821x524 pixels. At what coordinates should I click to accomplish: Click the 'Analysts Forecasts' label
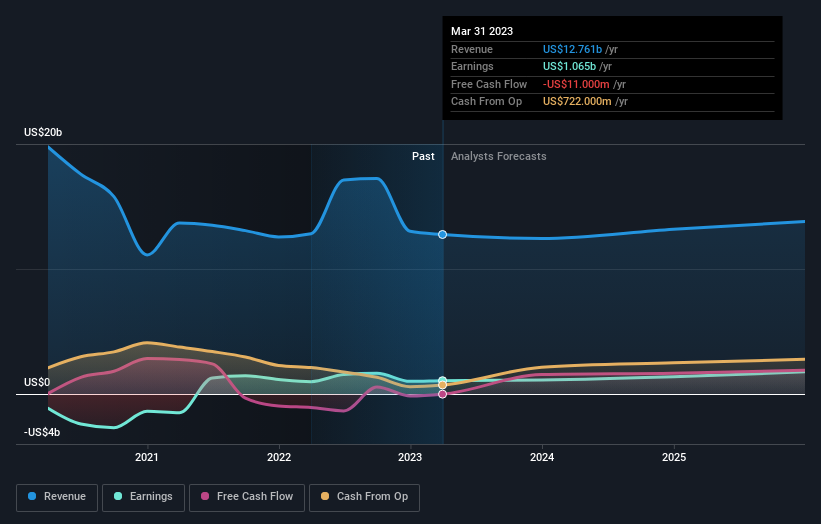tap(498, 157)
